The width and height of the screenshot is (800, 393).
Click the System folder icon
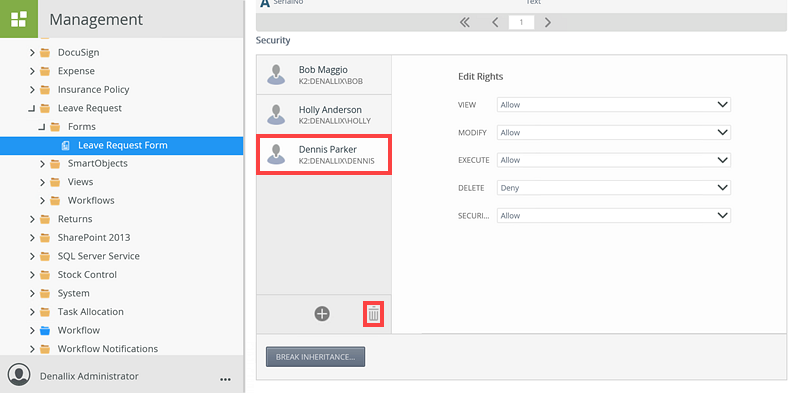[45, 293]
